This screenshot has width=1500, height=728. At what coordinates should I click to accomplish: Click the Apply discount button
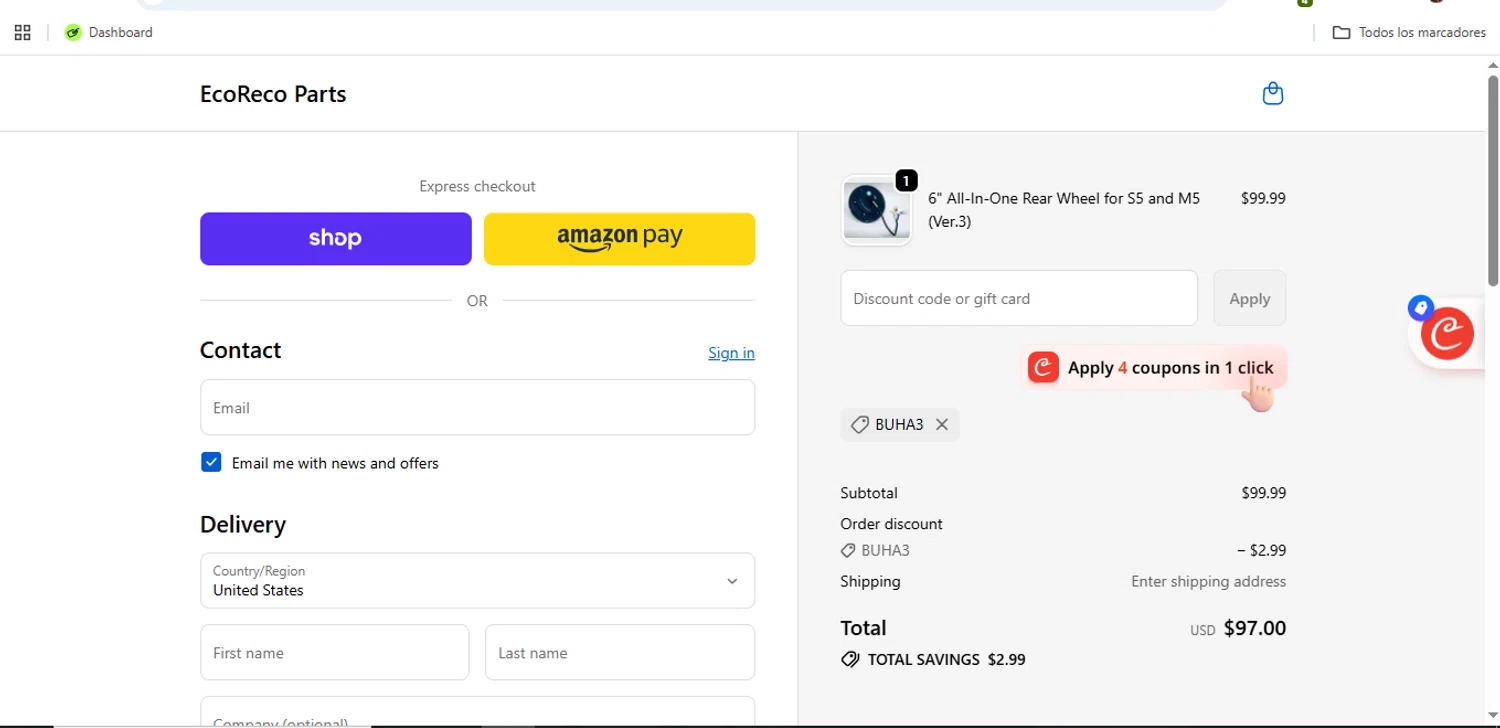click(1249, 298)
